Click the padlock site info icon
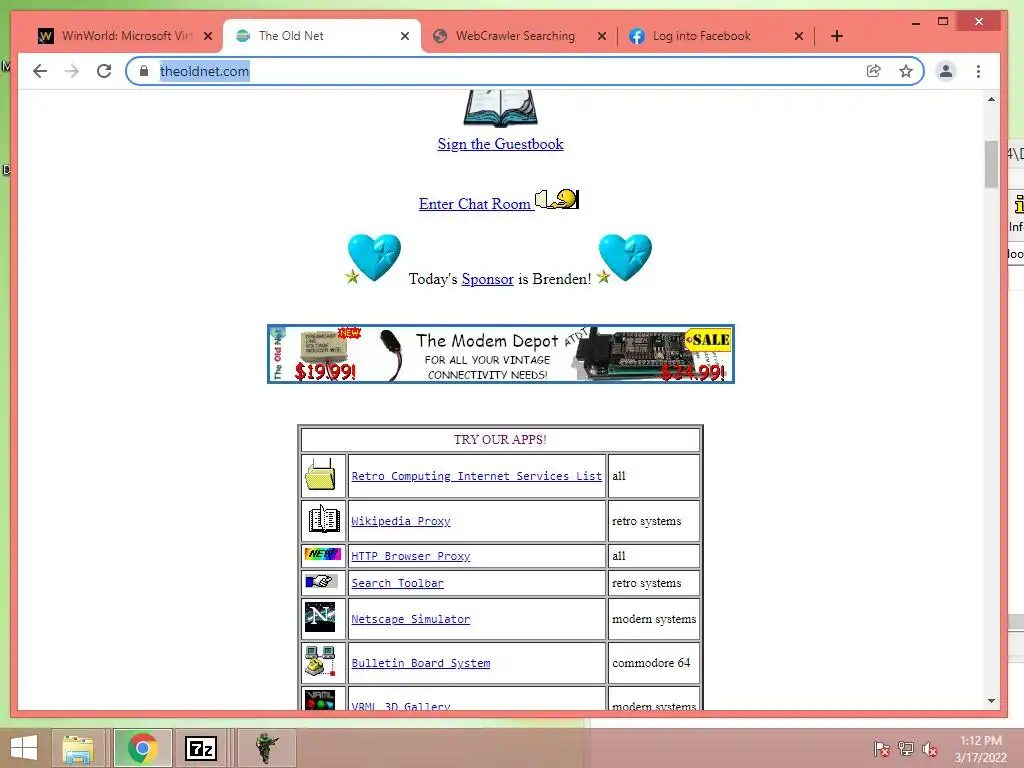The image size is (1024, 768). pyautogui.click(x=144, y=71)
